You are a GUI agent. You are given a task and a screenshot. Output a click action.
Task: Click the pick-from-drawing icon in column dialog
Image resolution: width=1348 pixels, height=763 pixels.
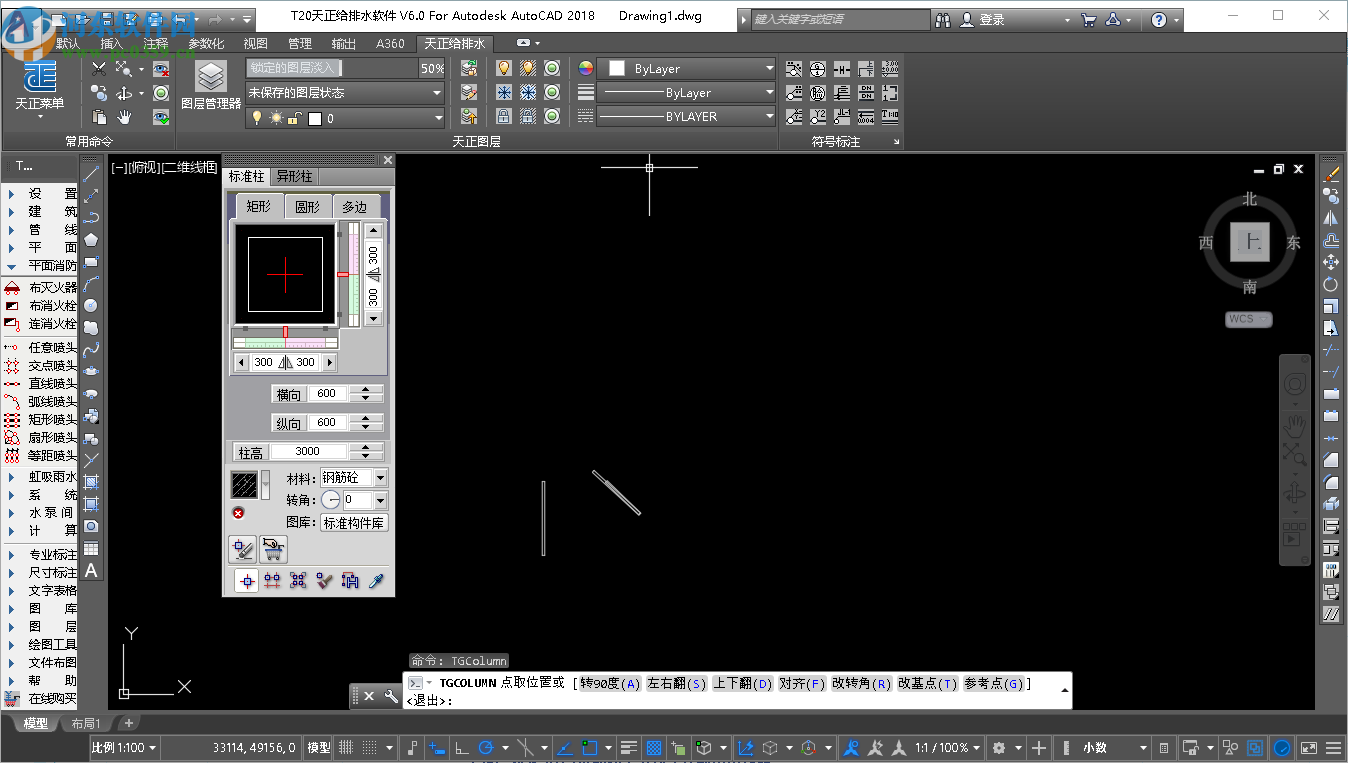[x=243, y=549]
